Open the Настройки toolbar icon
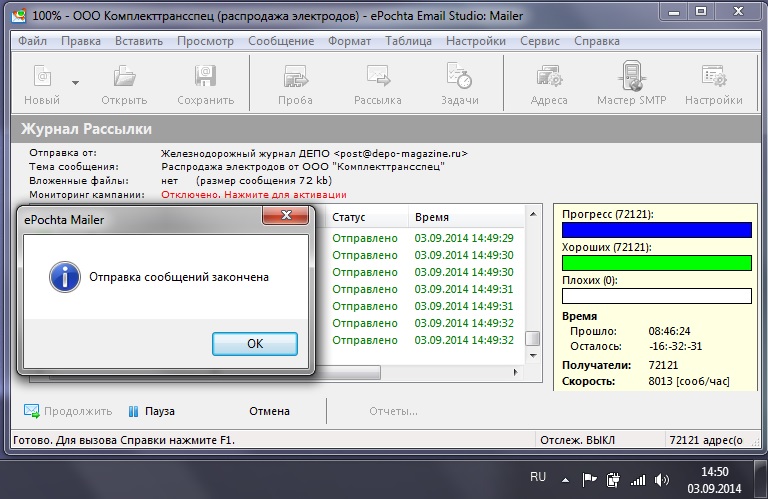 click(x=714, y=77)
